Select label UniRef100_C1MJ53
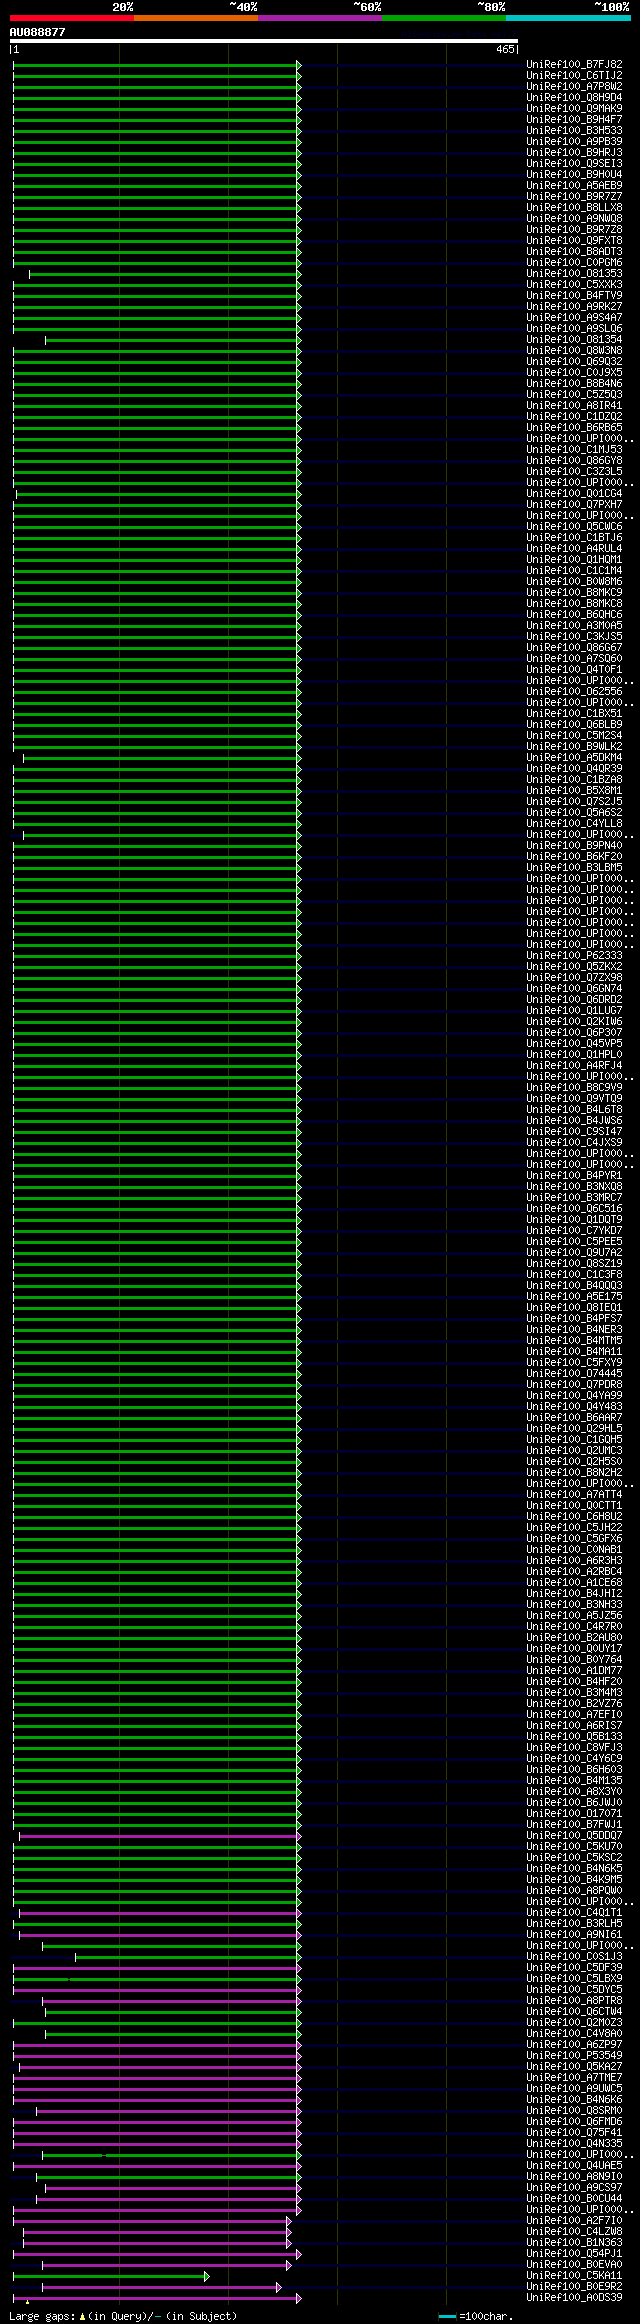 pos(574,450)
